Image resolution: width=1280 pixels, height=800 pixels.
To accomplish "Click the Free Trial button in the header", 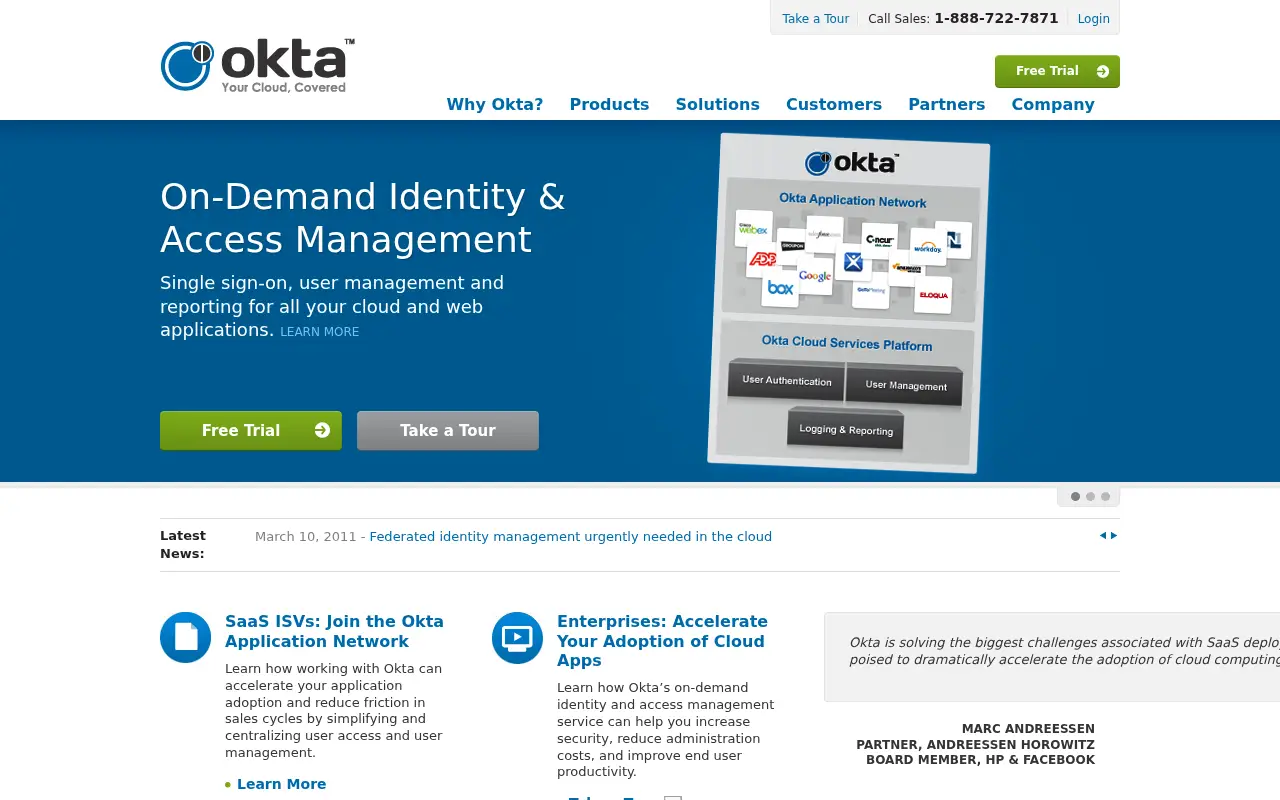I will [x=1057, y=71].
